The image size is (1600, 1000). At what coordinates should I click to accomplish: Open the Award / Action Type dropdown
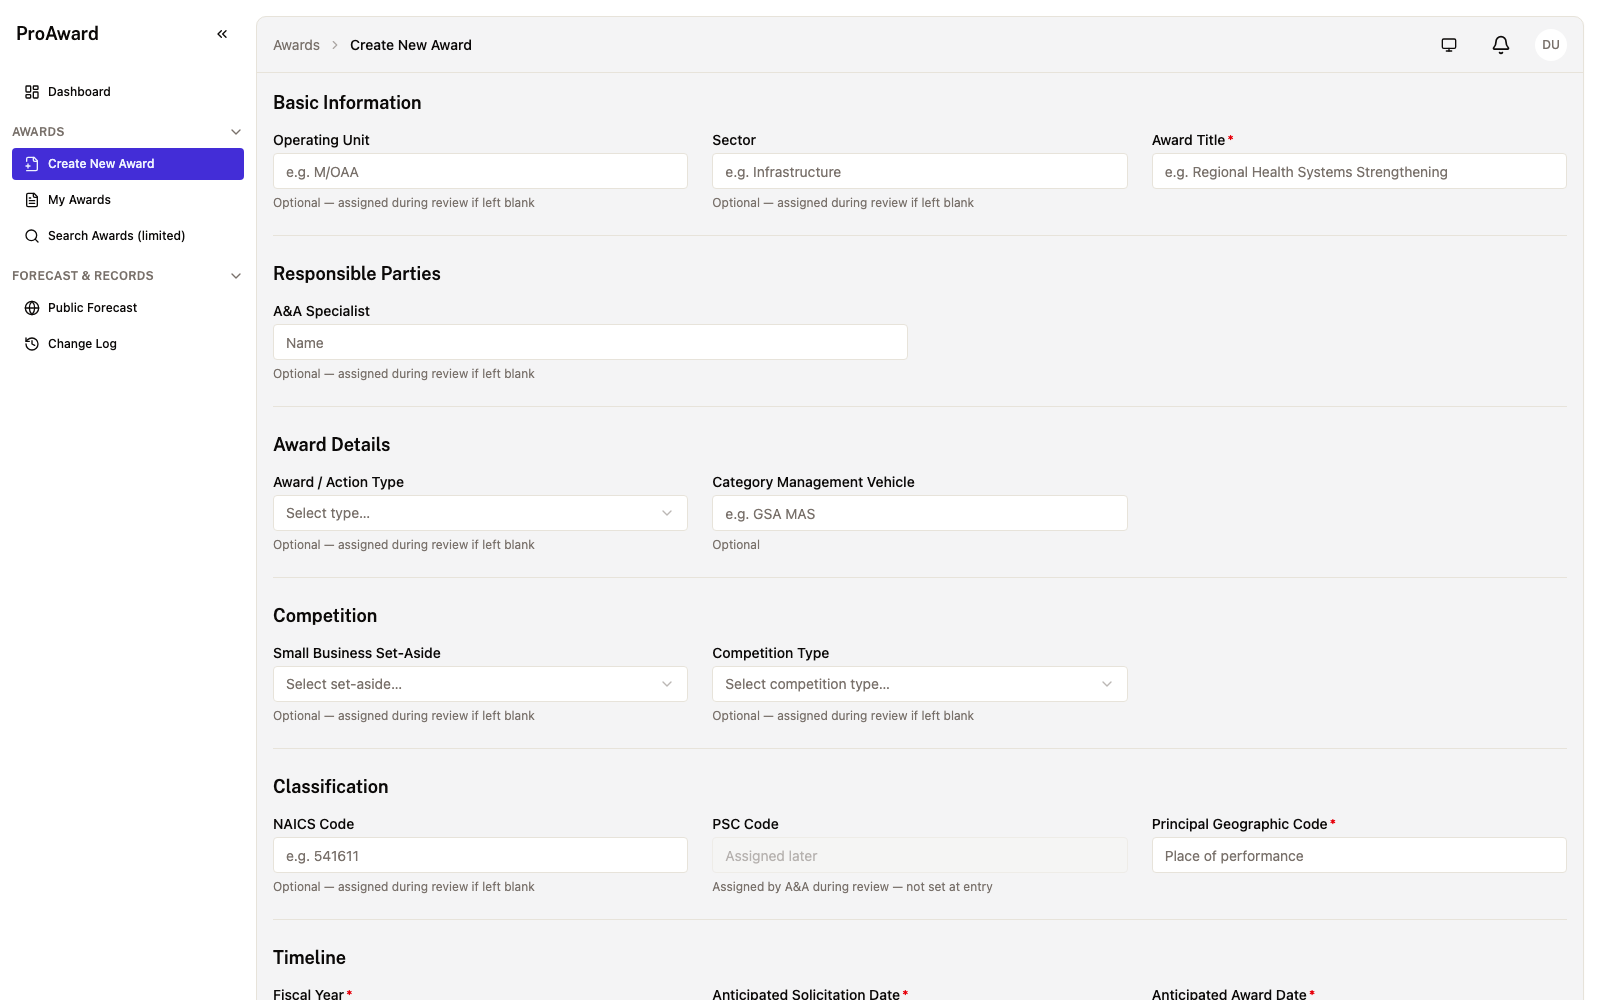480,513
